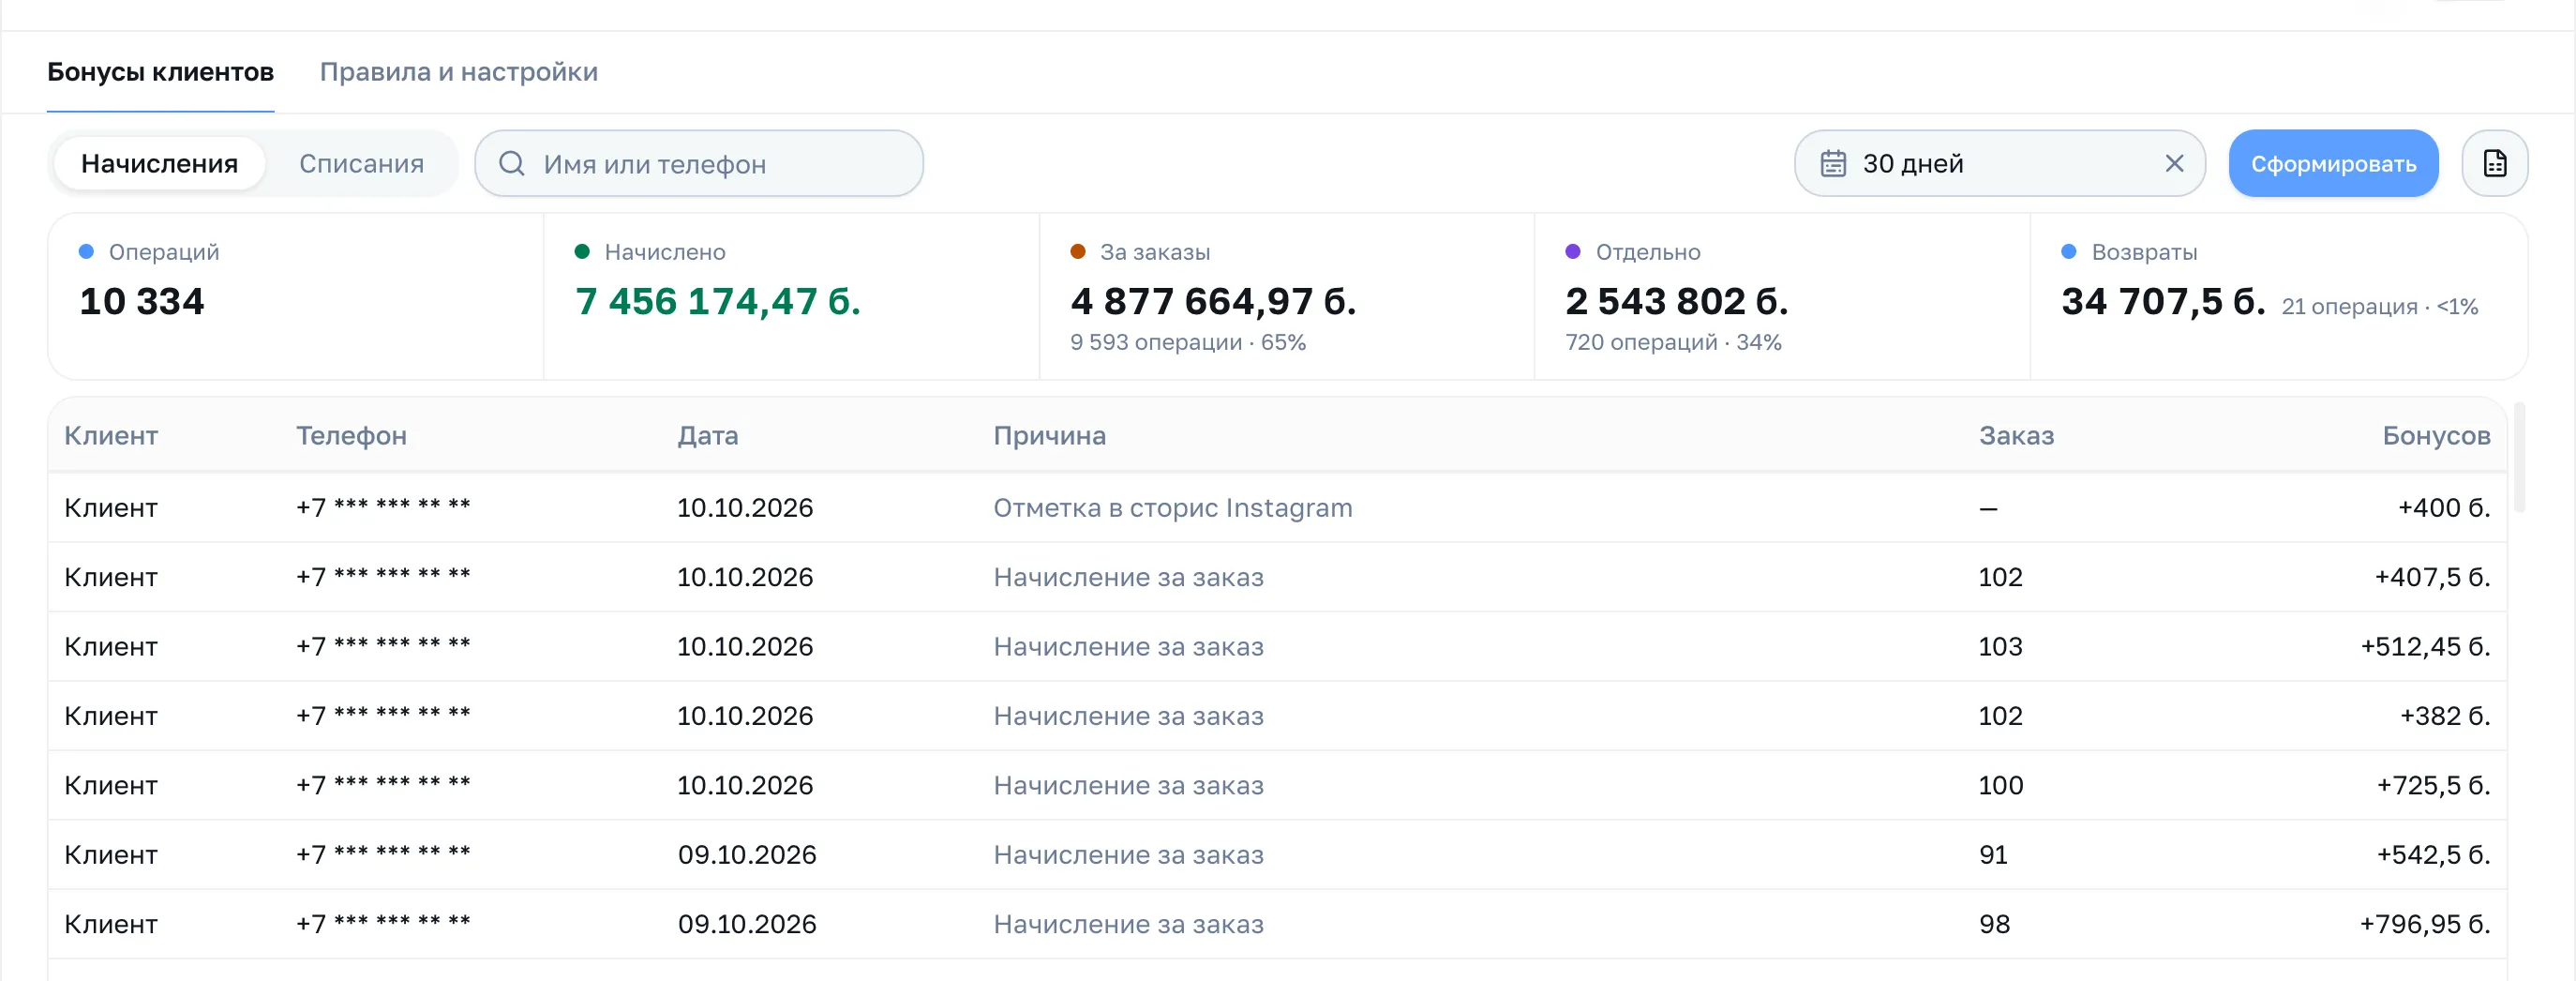The width and height of the screenshot is (2576, 981).
Task: Click the Операций summary card
Action: [x=296, y=296]
